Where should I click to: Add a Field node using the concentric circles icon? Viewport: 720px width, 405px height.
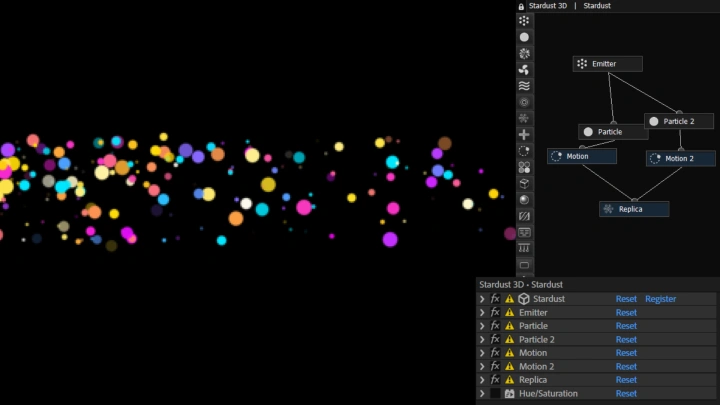(524, 102)
